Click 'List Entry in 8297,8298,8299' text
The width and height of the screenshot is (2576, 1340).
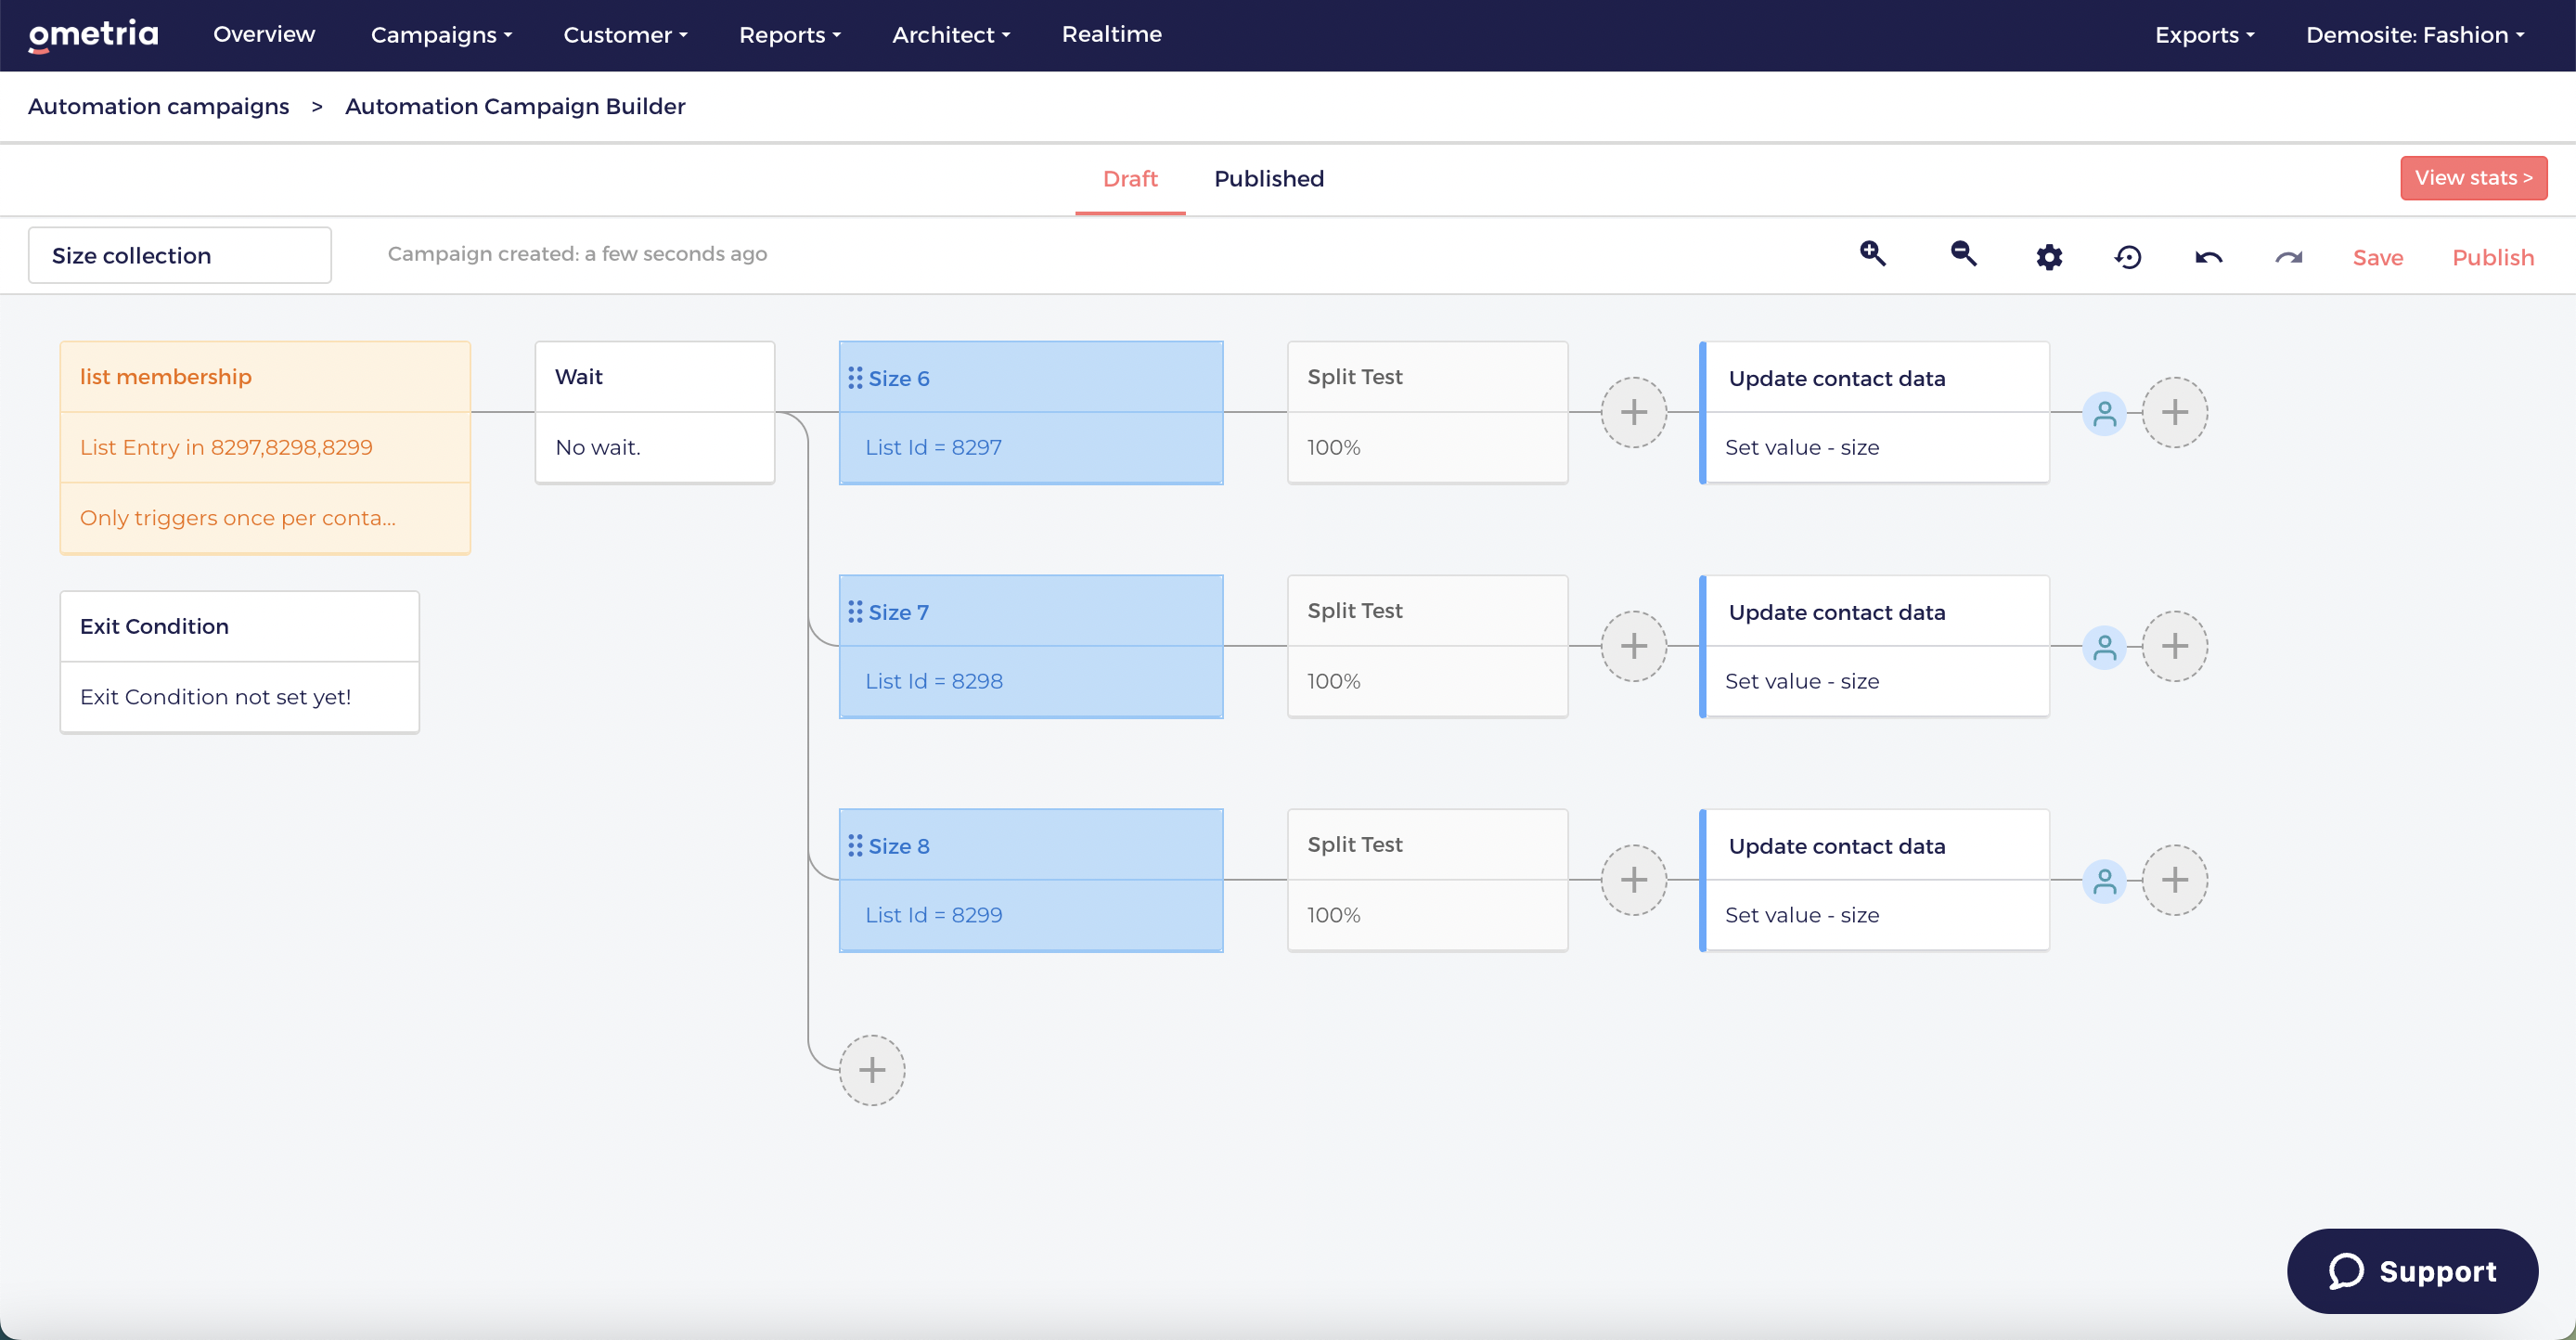click(226, 447)
